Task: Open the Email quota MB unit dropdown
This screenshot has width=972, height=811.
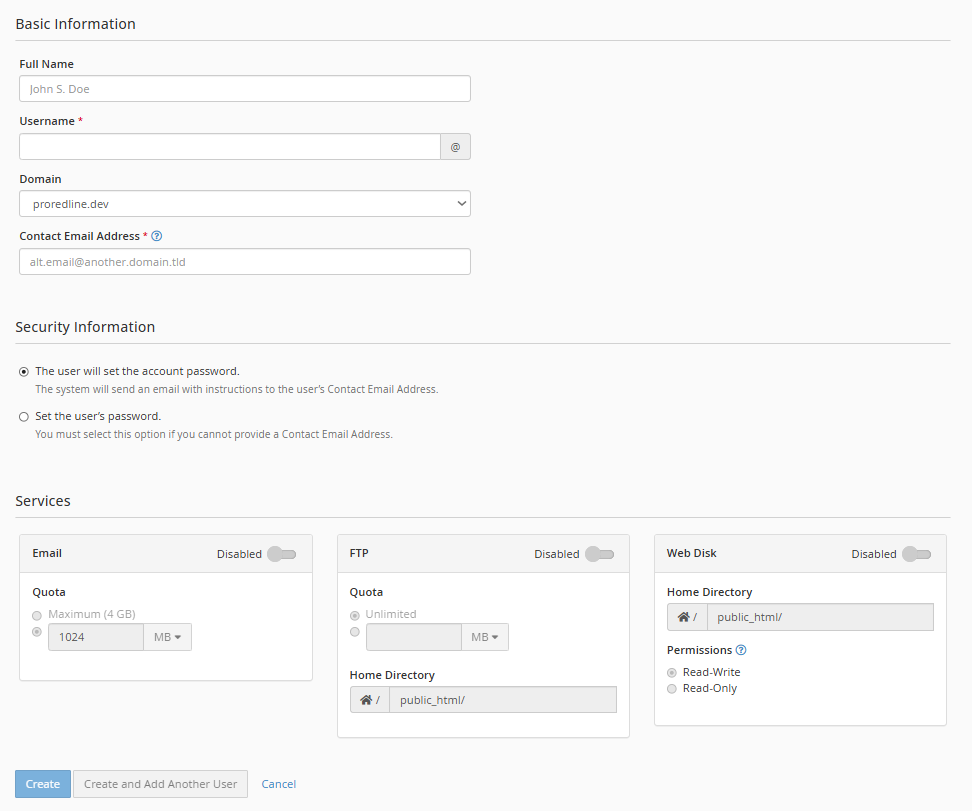Action: pyautogui.click(x=167, y=637)
